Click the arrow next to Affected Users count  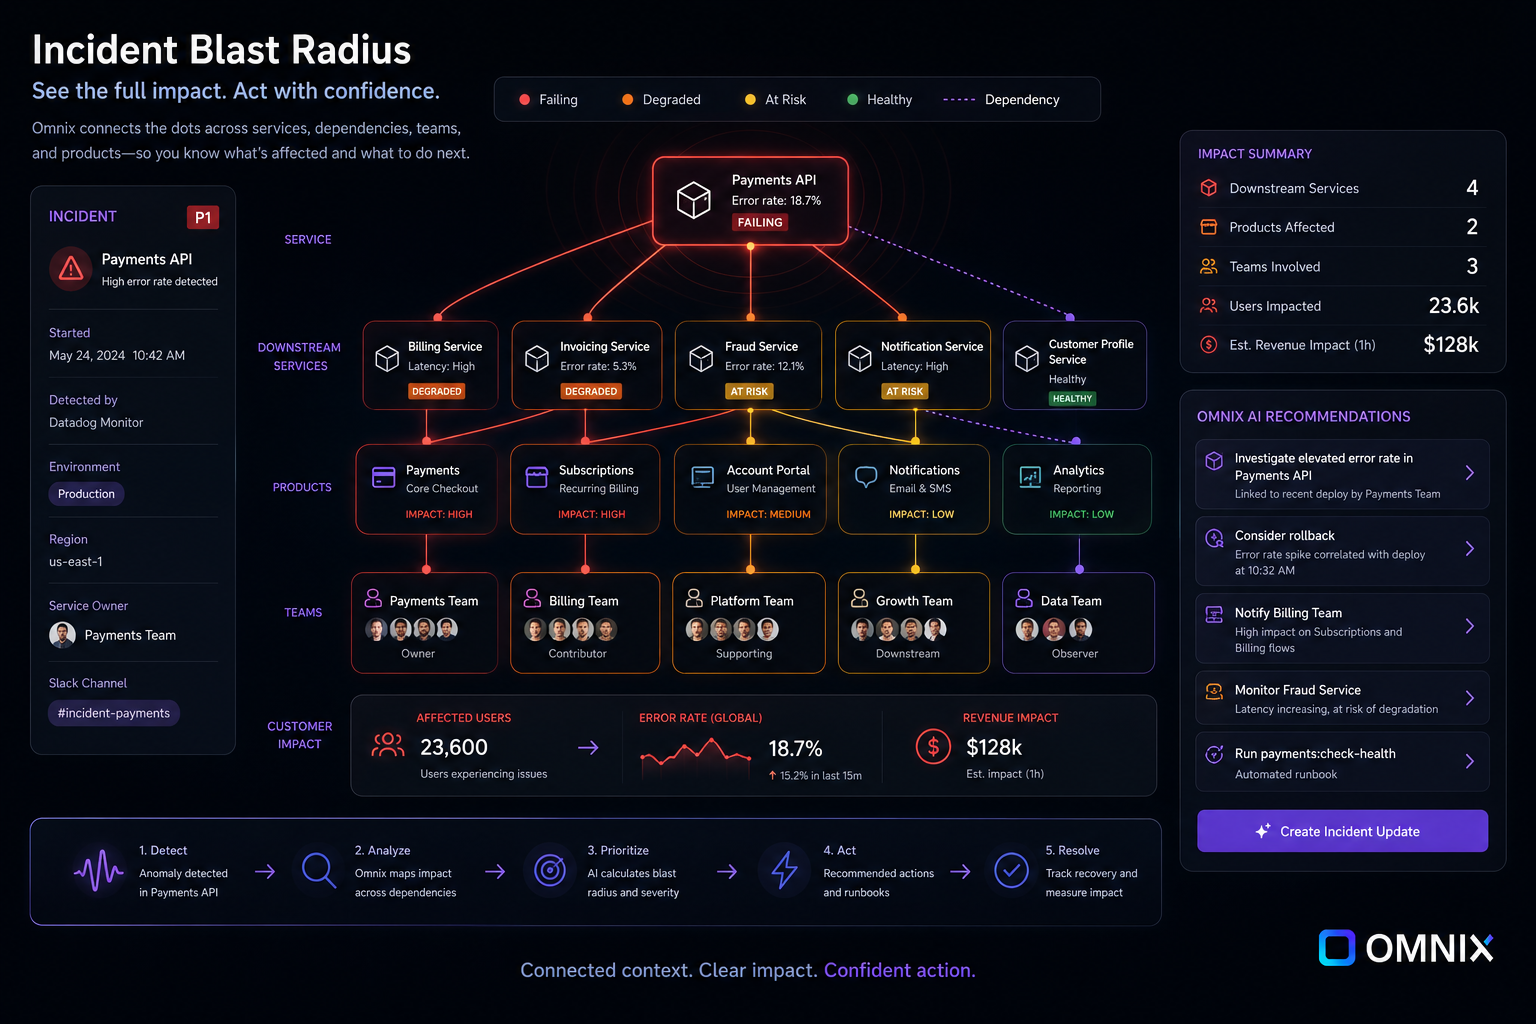click(588, 747)
